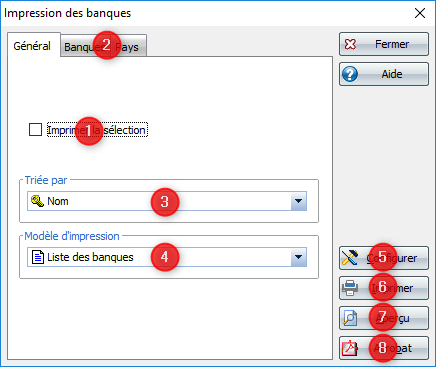Image resolution: width=436 pixels, height=367 pixels.
Task: Click the magnifier page Aperçu icon
Action: 350,318
